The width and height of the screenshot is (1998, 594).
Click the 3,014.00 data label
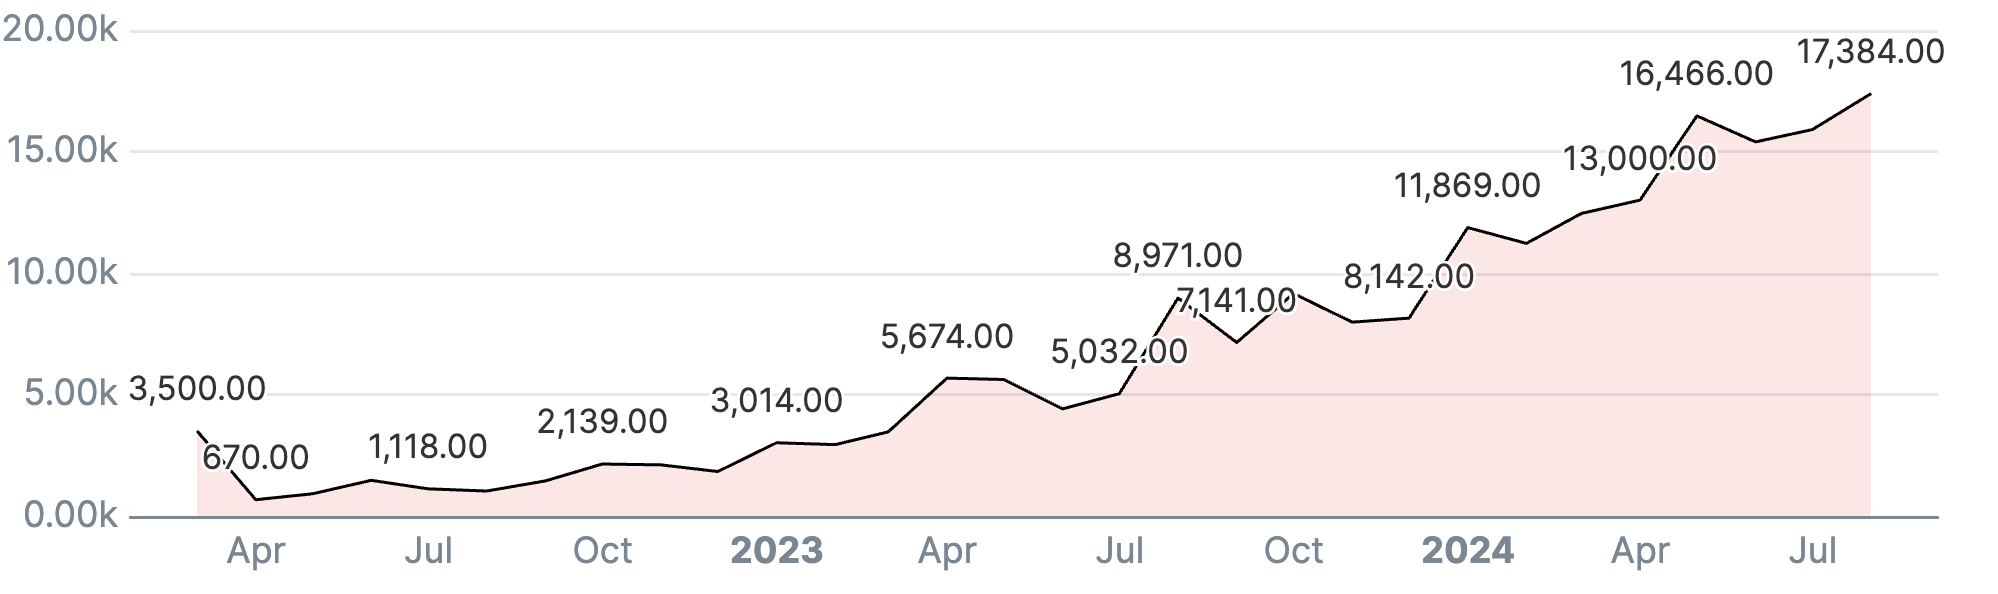pyautogui.click(x=776, y=401)
